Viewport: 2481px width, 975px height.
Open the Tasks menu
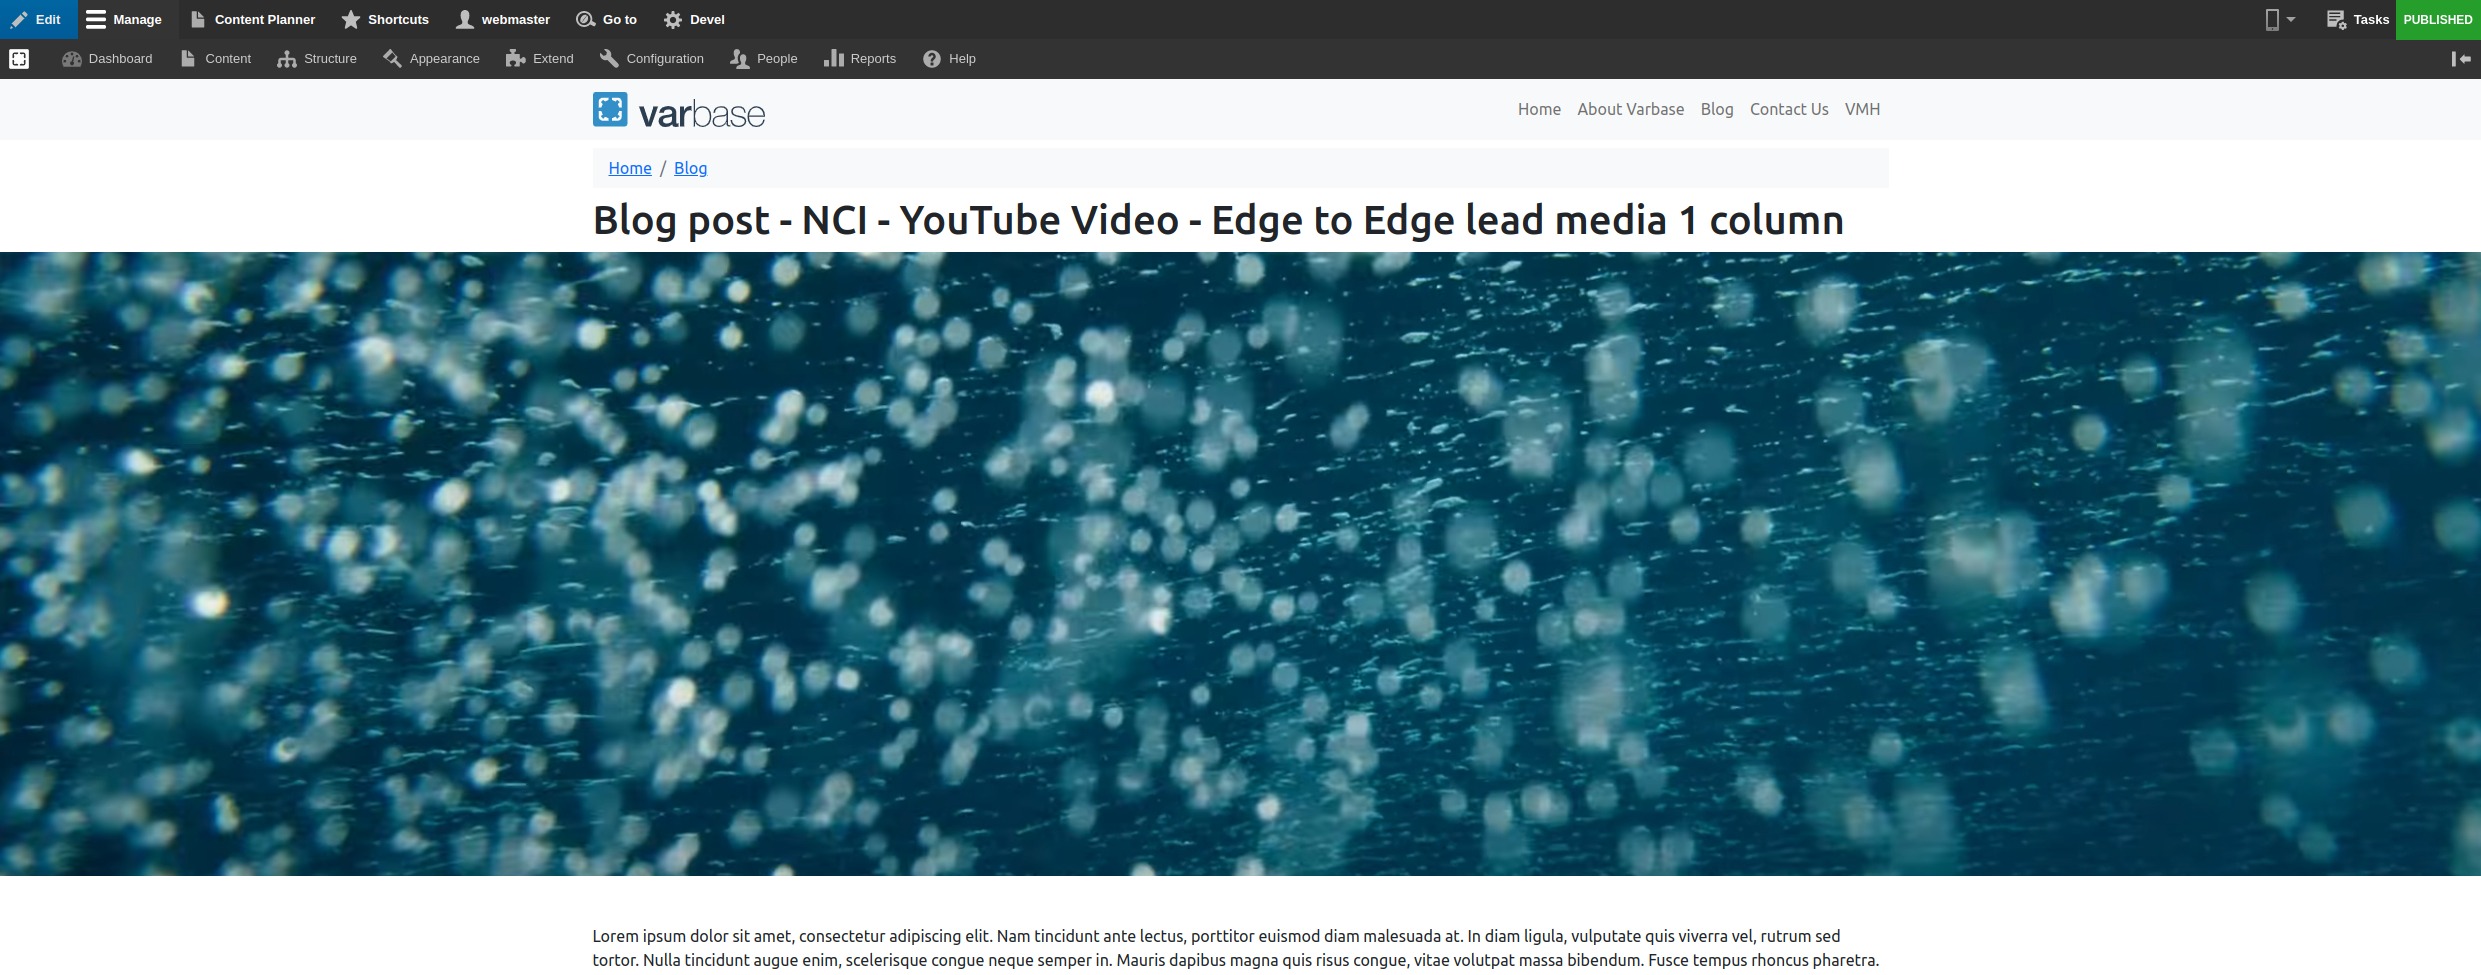click(2357, 19)
